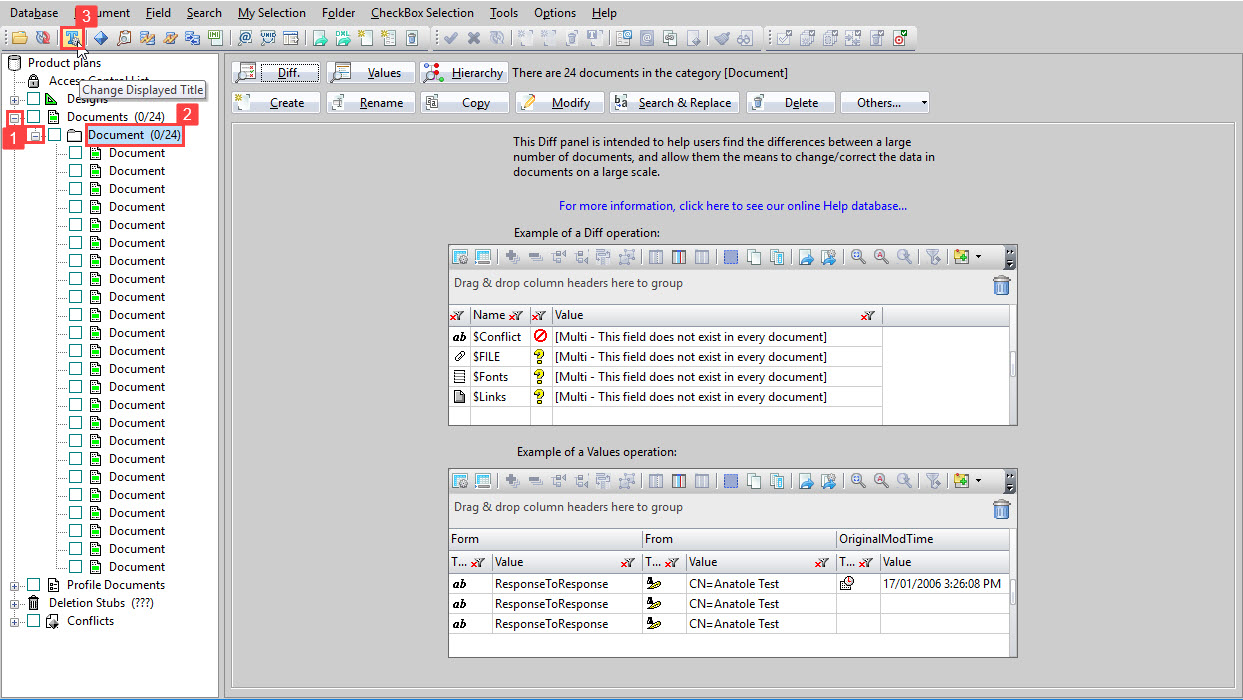Open the Help menu
The width and height of the screenshot is (1243, 700).
pos(604,13)
